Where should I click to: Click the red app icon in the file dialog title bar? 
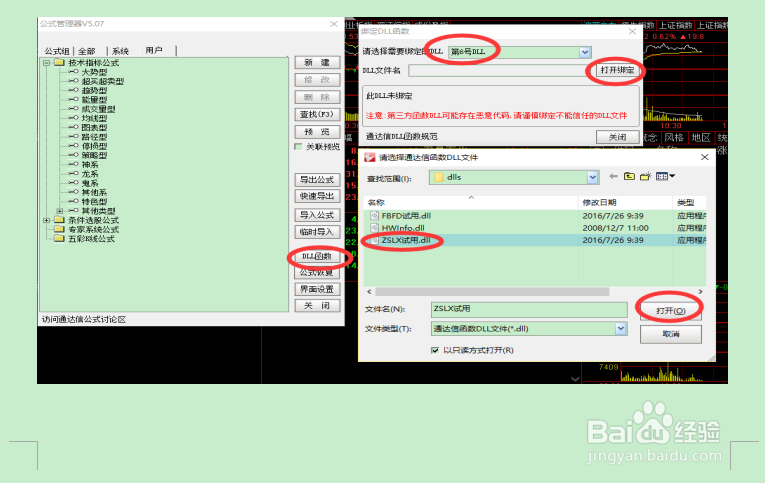click(x=370, y=157)
